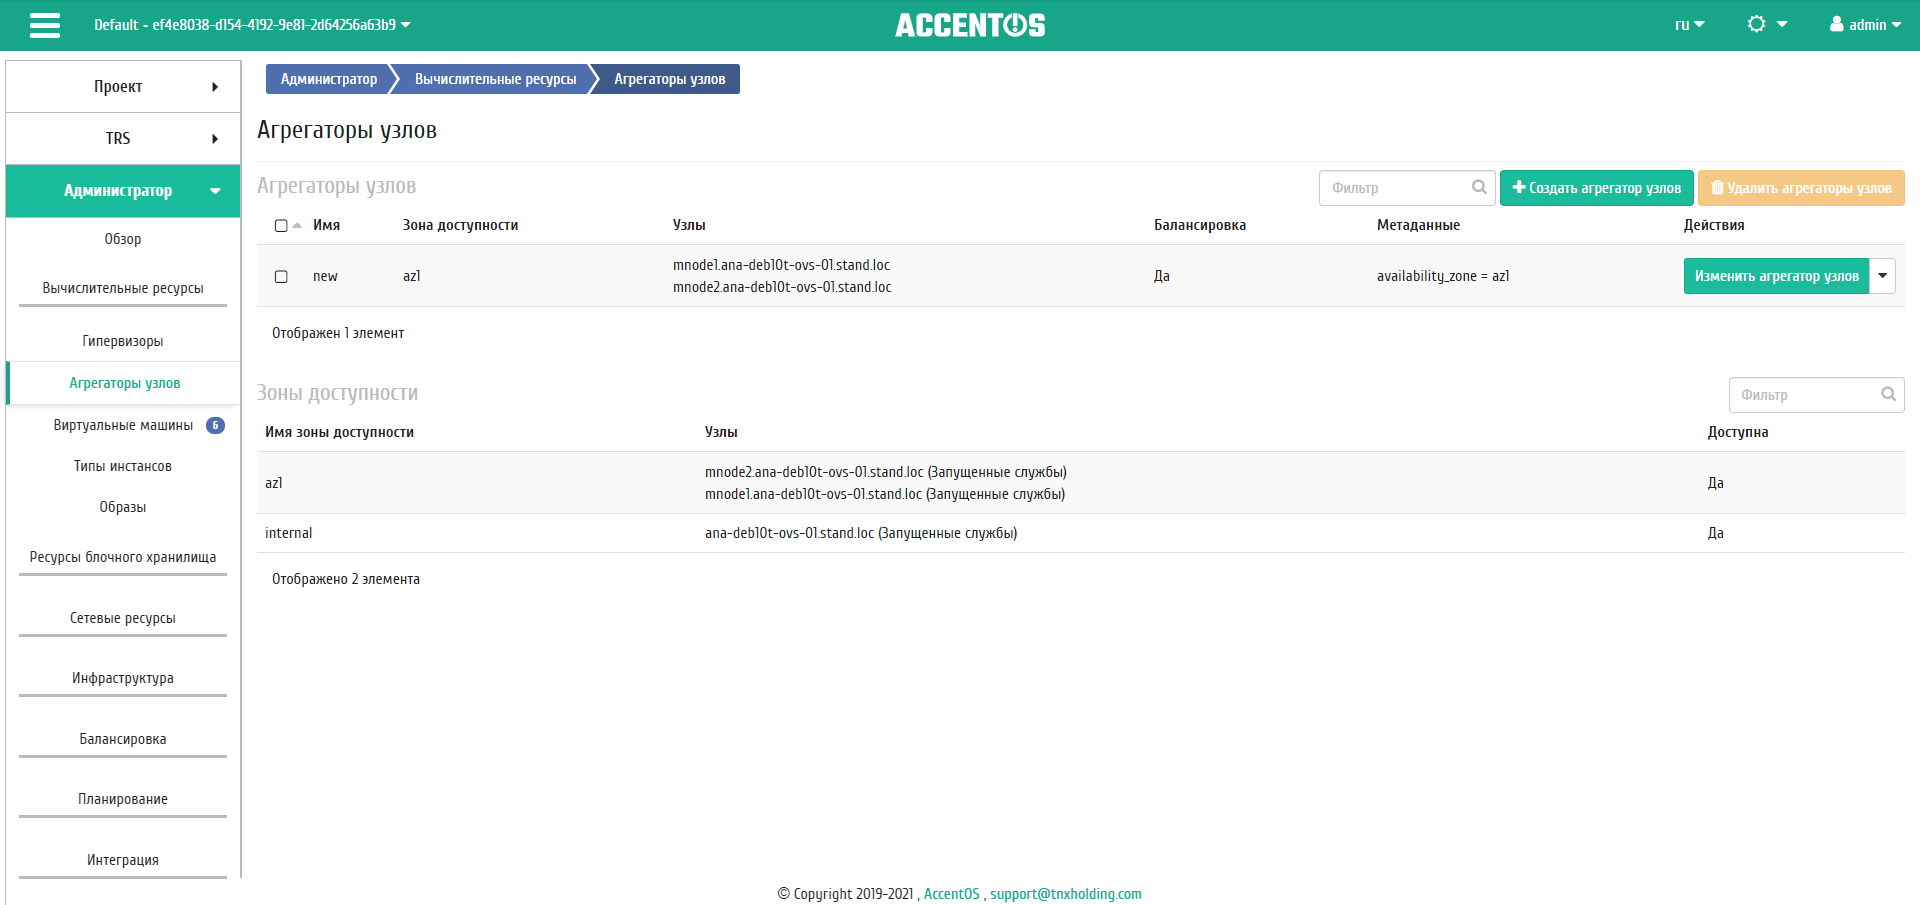Viewport: 1920px width, 905px height.
Task: Click search icon in aggregators filter
Action: [1479, 187]
